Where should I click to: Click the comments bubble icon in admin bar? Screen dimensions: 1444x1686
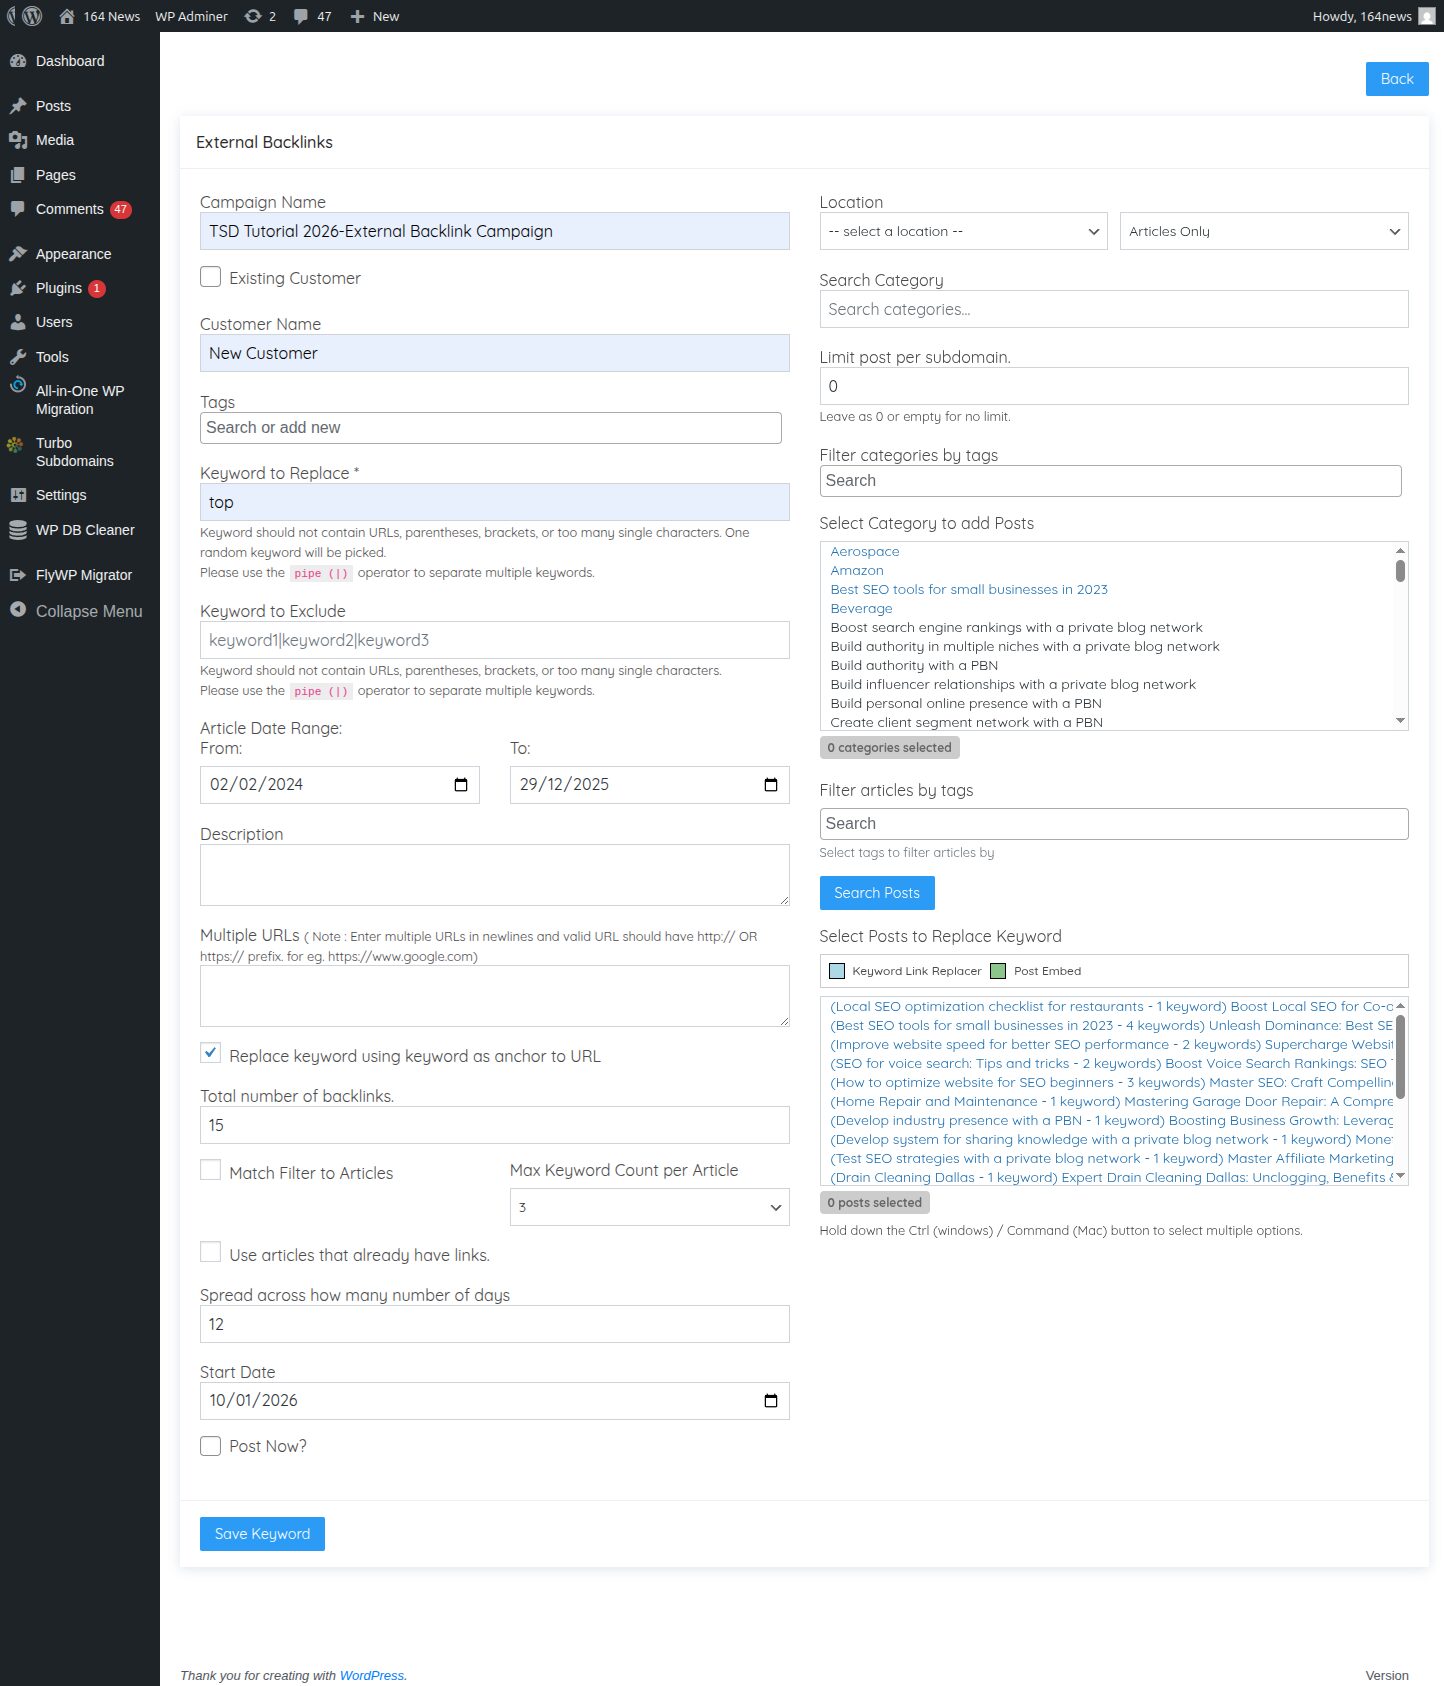301,16
